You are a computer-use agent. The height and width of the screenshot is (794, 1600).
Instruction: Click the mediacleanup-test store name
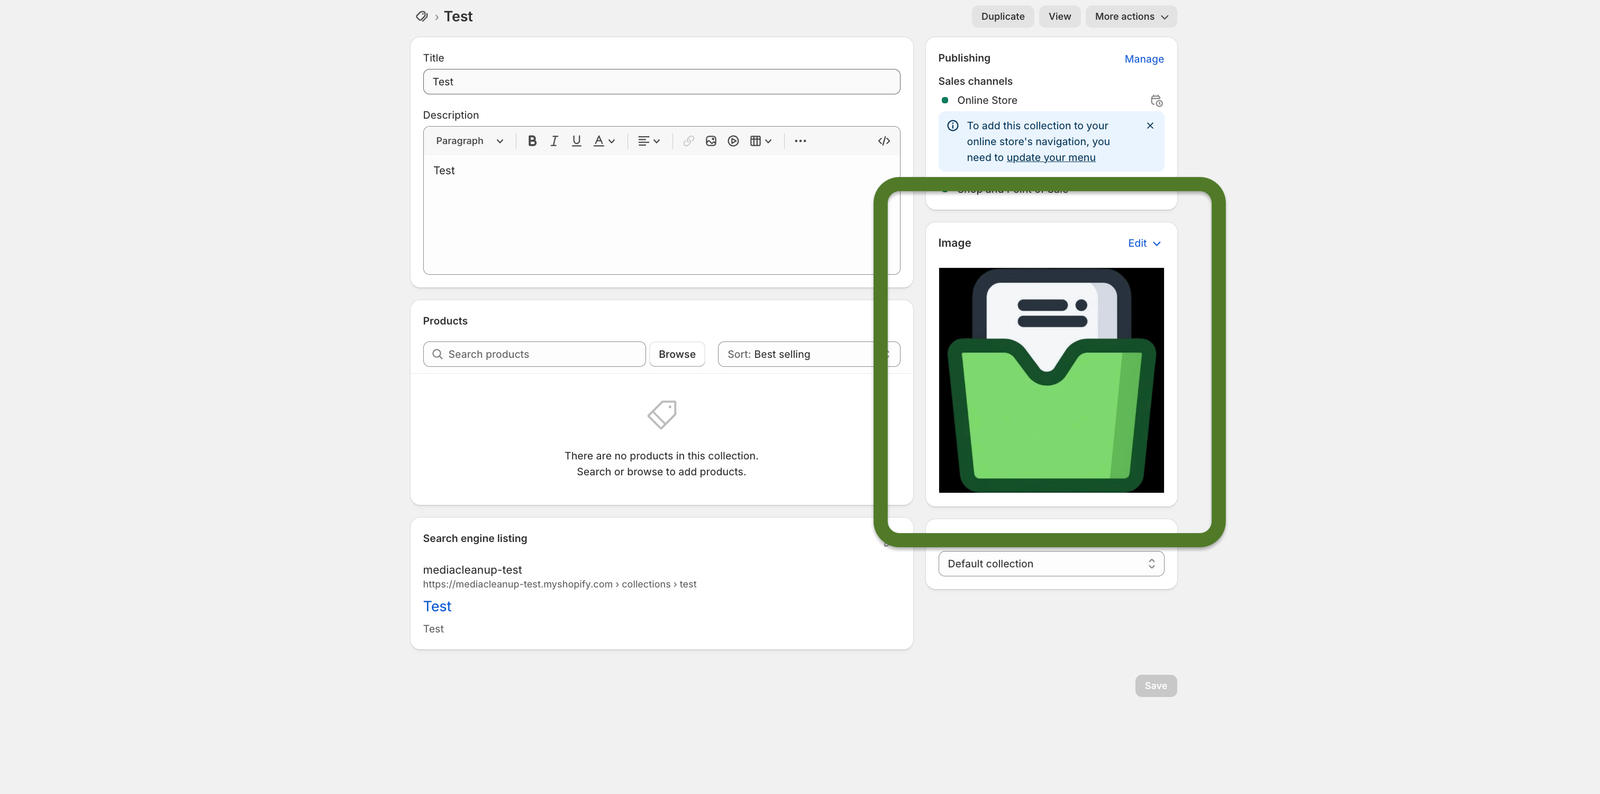[x=472, y=570]
